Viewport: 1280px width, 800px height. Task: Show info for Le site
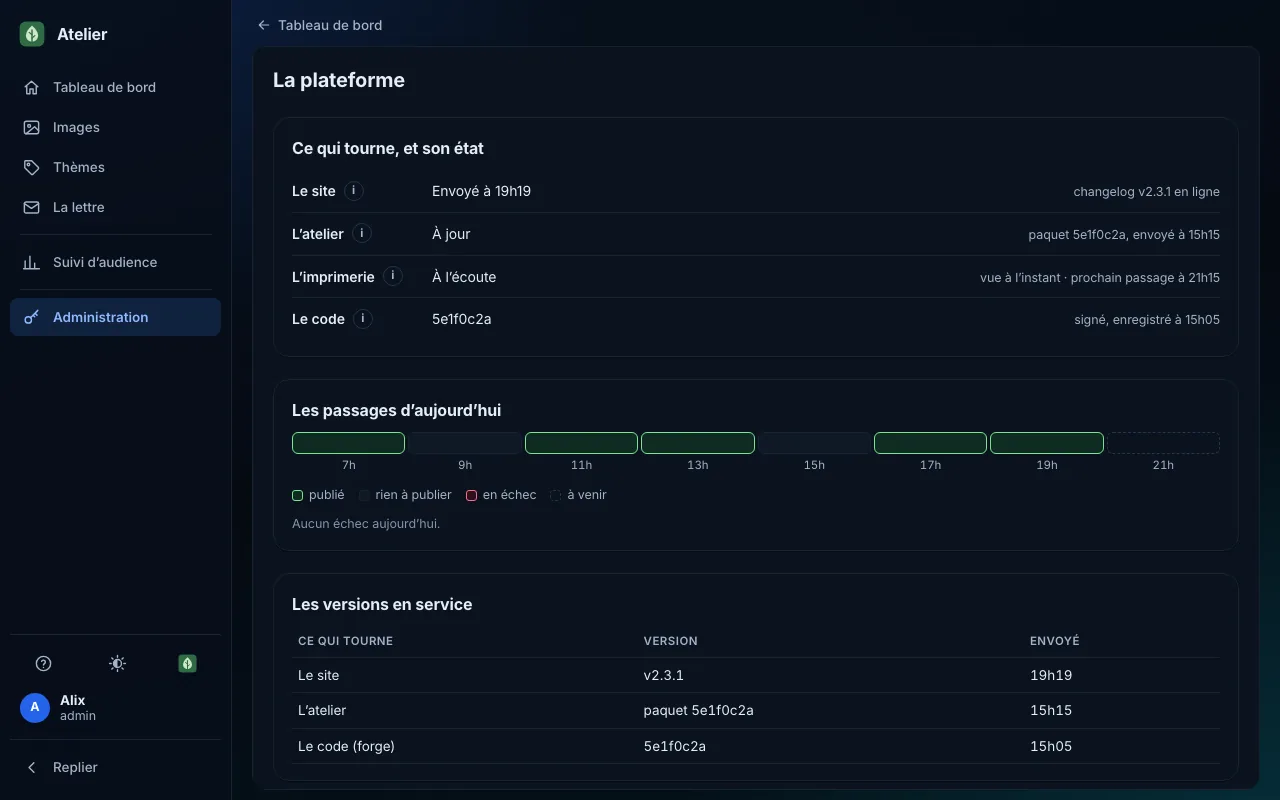(x=354, y=191)
